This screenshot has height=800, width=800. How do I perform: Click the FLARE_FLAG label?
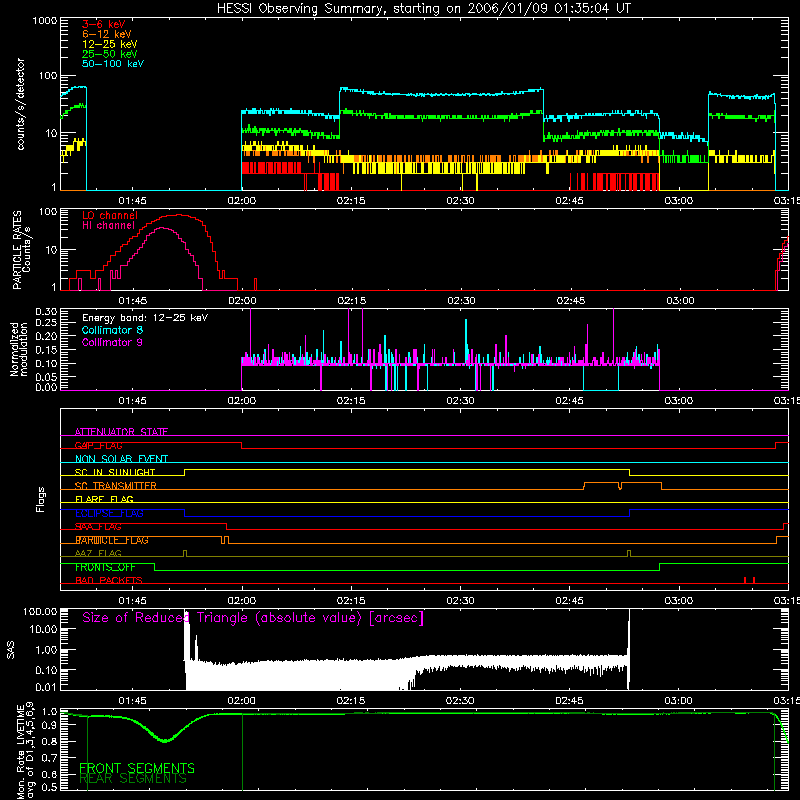coord(104,499)
